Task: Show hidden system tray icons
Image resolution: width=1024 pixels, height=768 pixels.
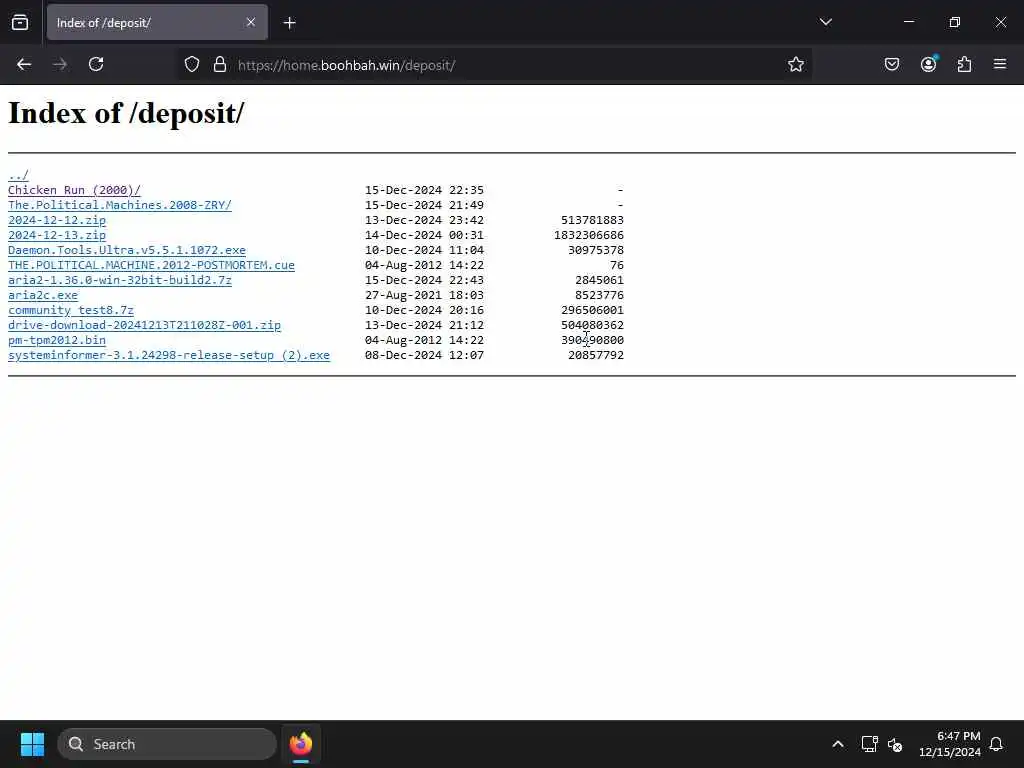Action: (x=838, y=744)
